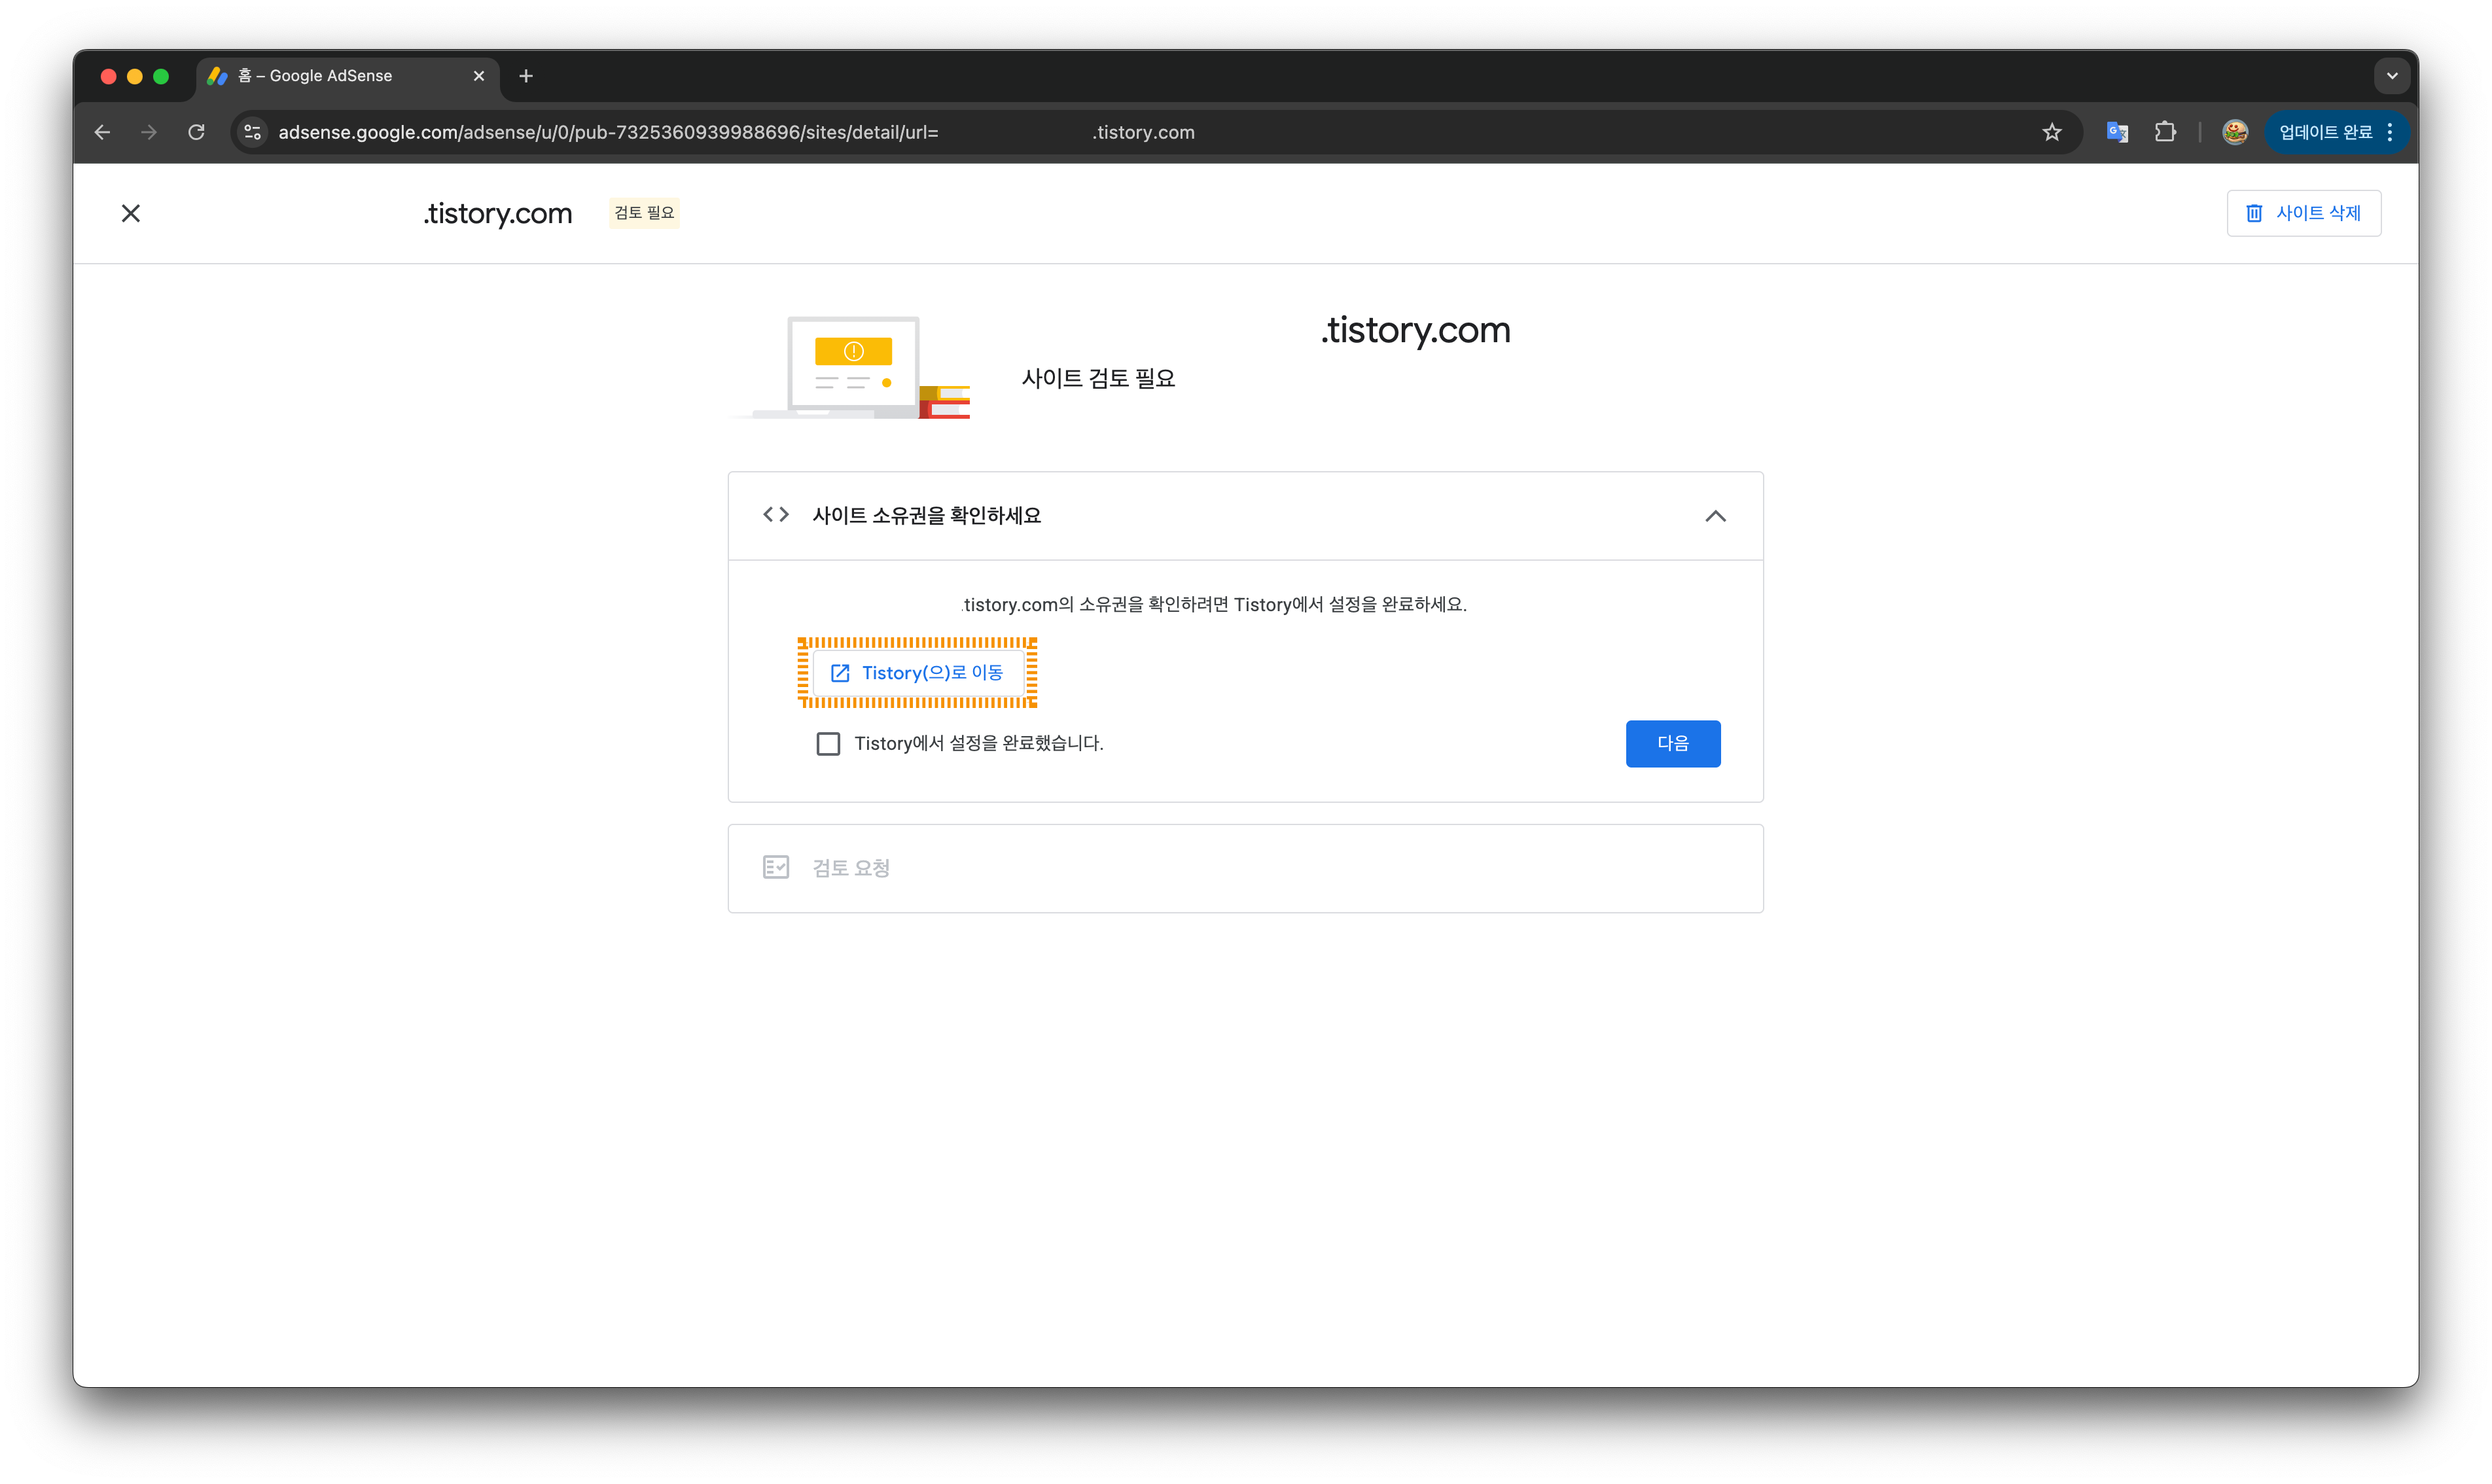
Task: Open the Extensions puzzle icon
Action: [2165, 132]
